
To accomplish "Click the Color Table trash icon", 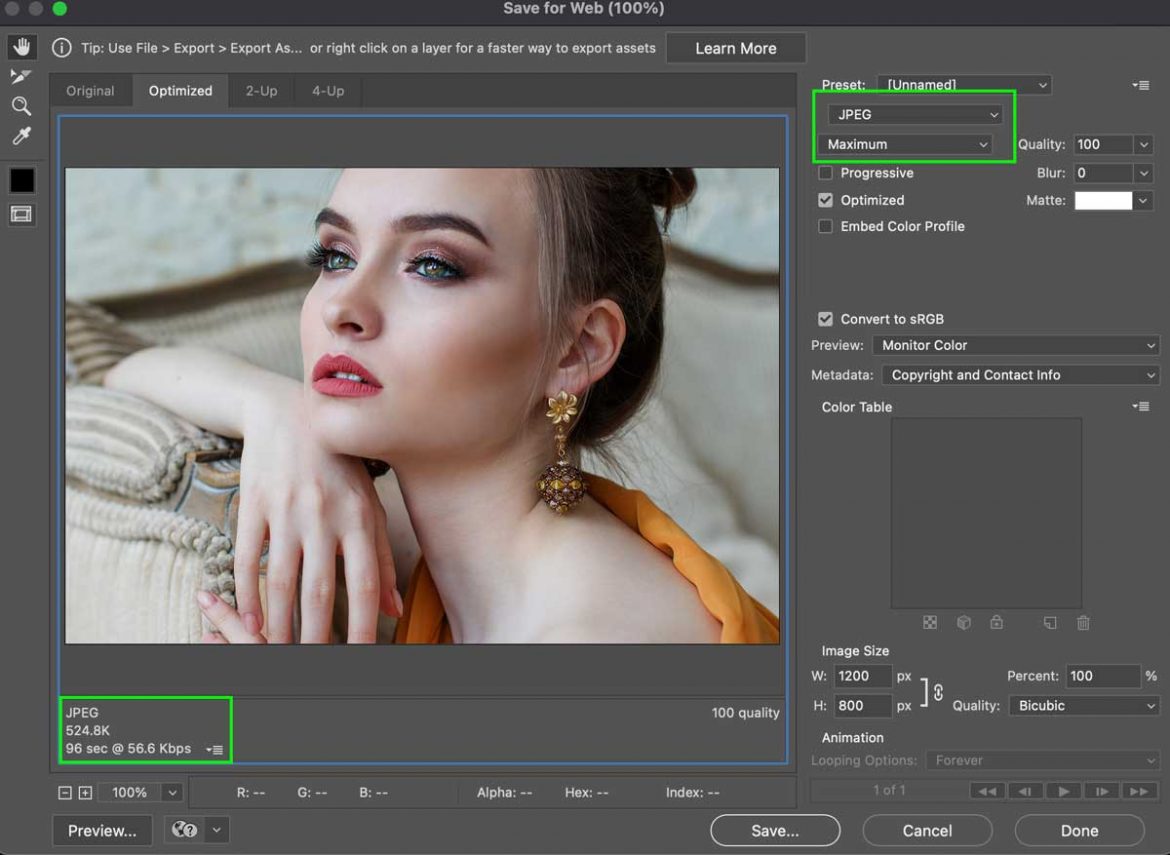I will coord(1083,623).
